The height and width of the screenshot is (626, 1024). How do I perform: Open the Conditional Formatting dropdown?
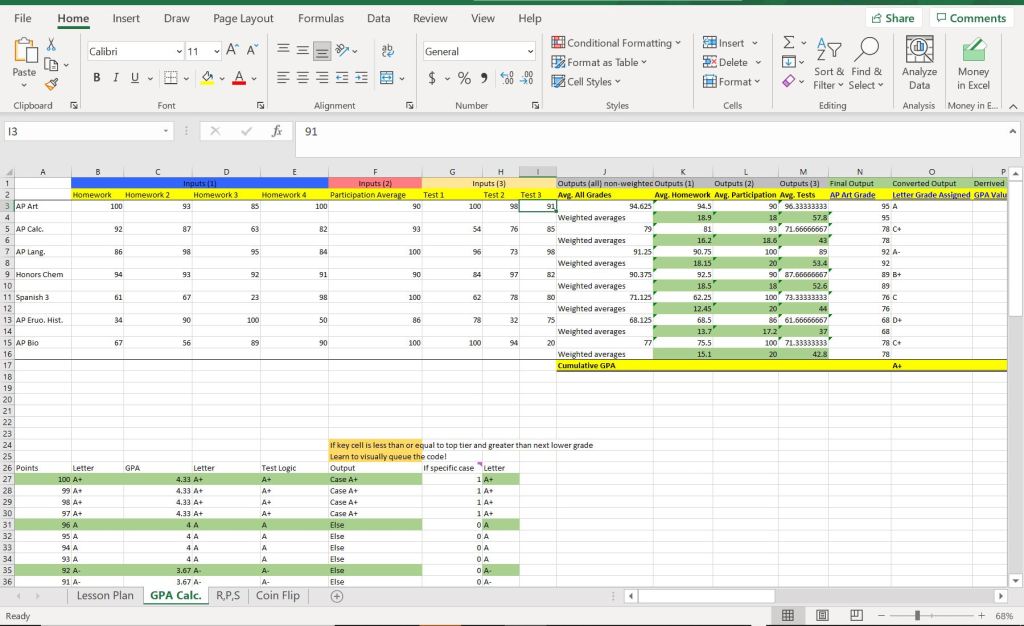pos(617,43)
